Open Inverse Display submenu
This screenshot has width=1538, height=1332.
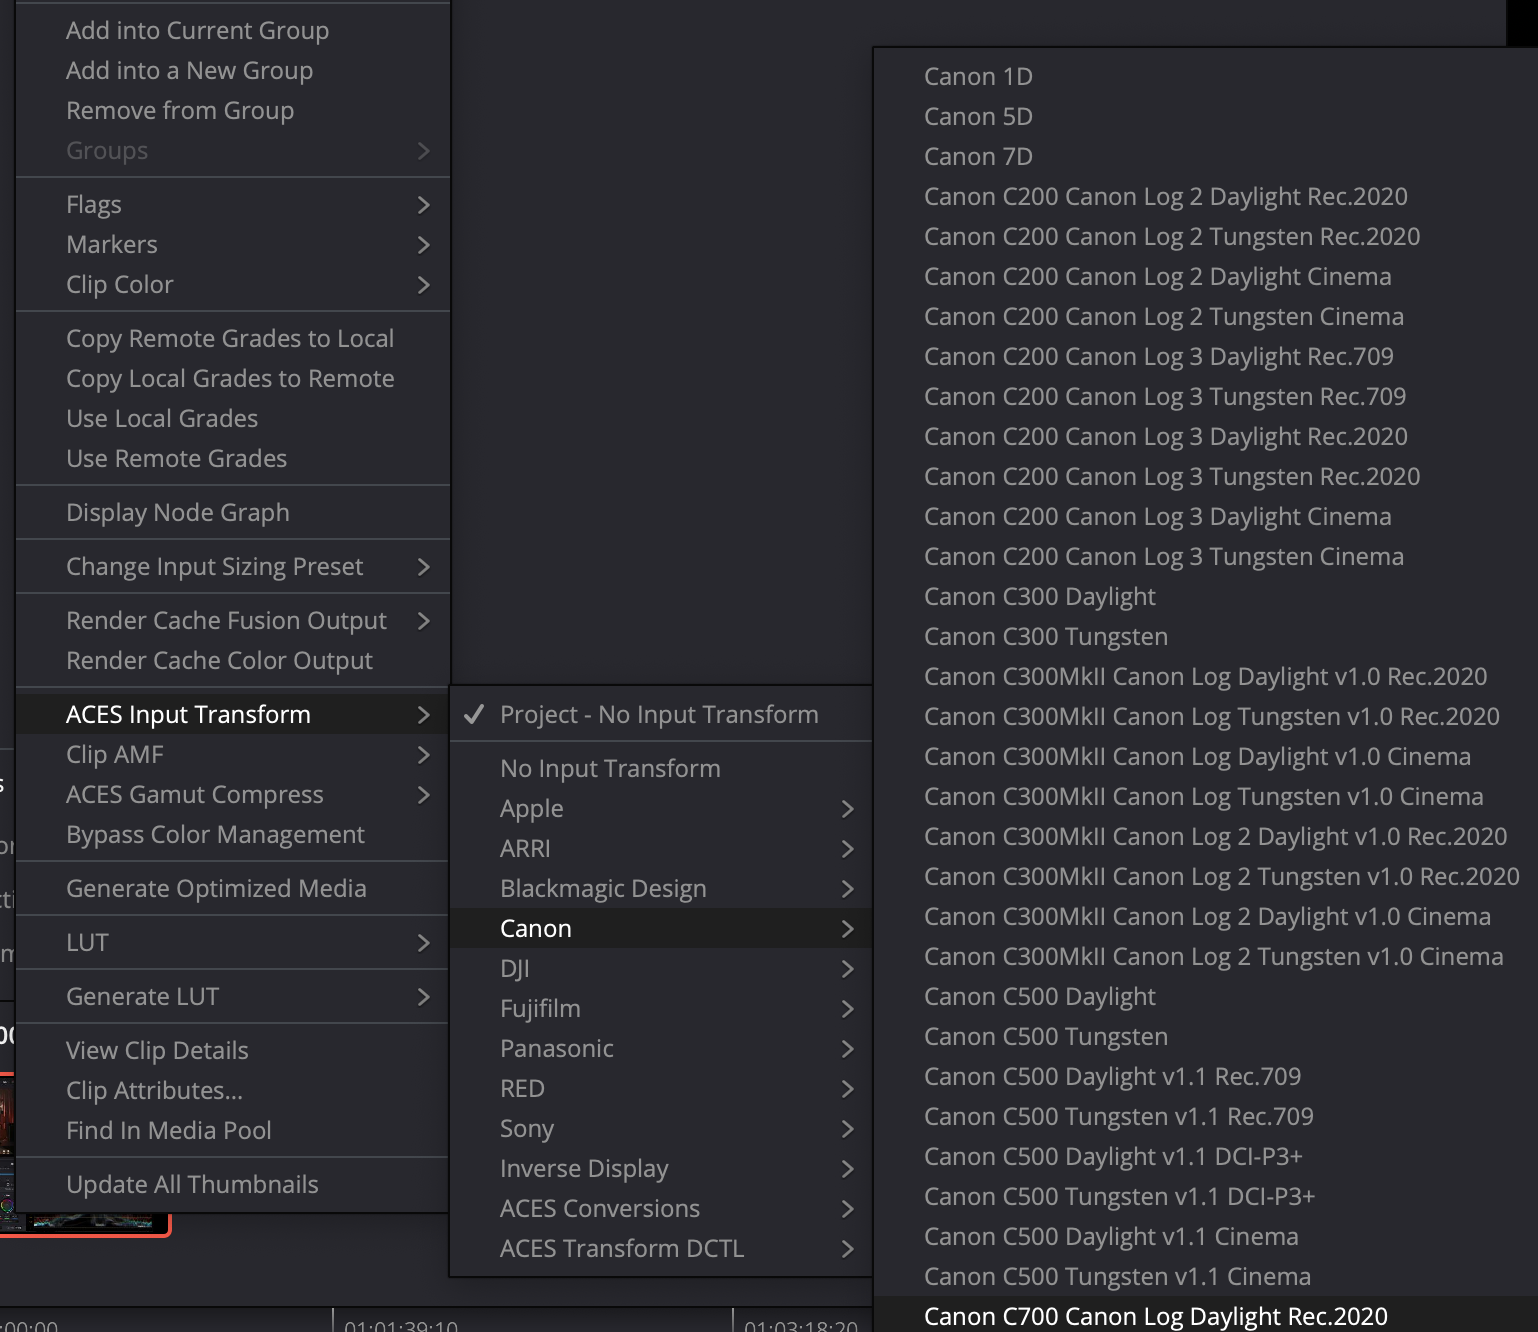point(661,1168)
